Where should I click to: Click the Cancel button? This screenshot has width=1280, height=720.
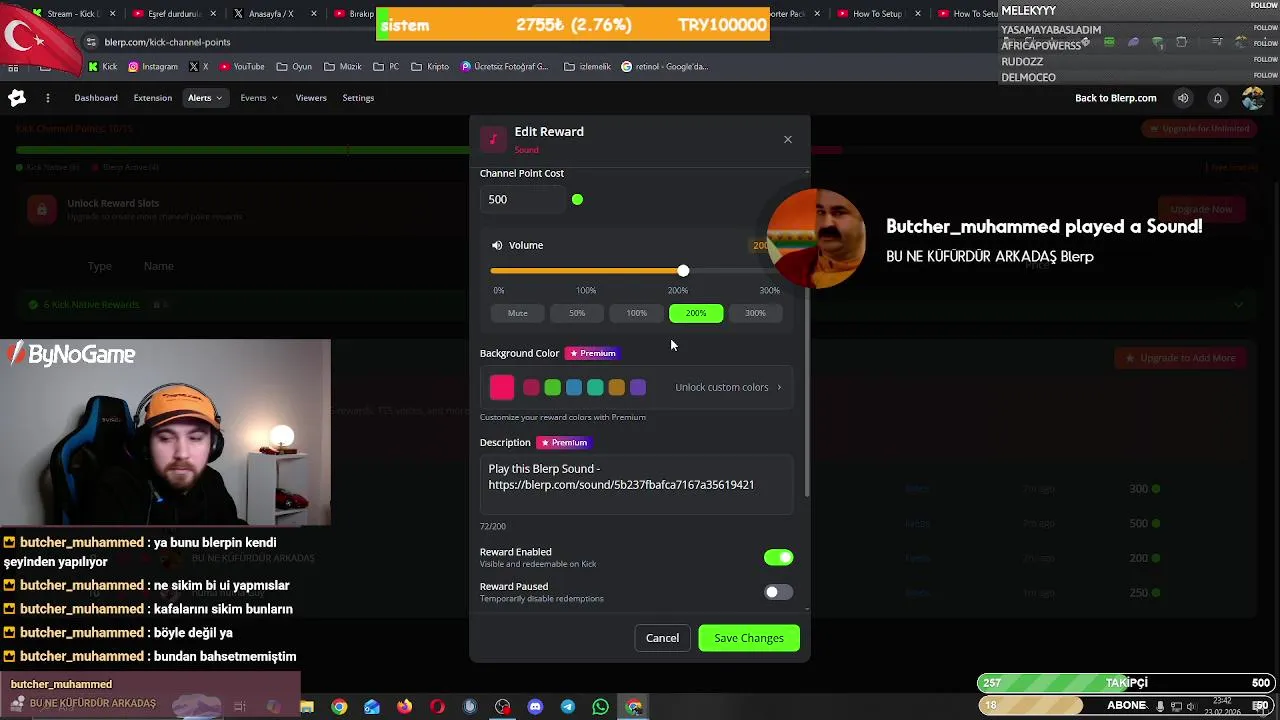[662, 638]
